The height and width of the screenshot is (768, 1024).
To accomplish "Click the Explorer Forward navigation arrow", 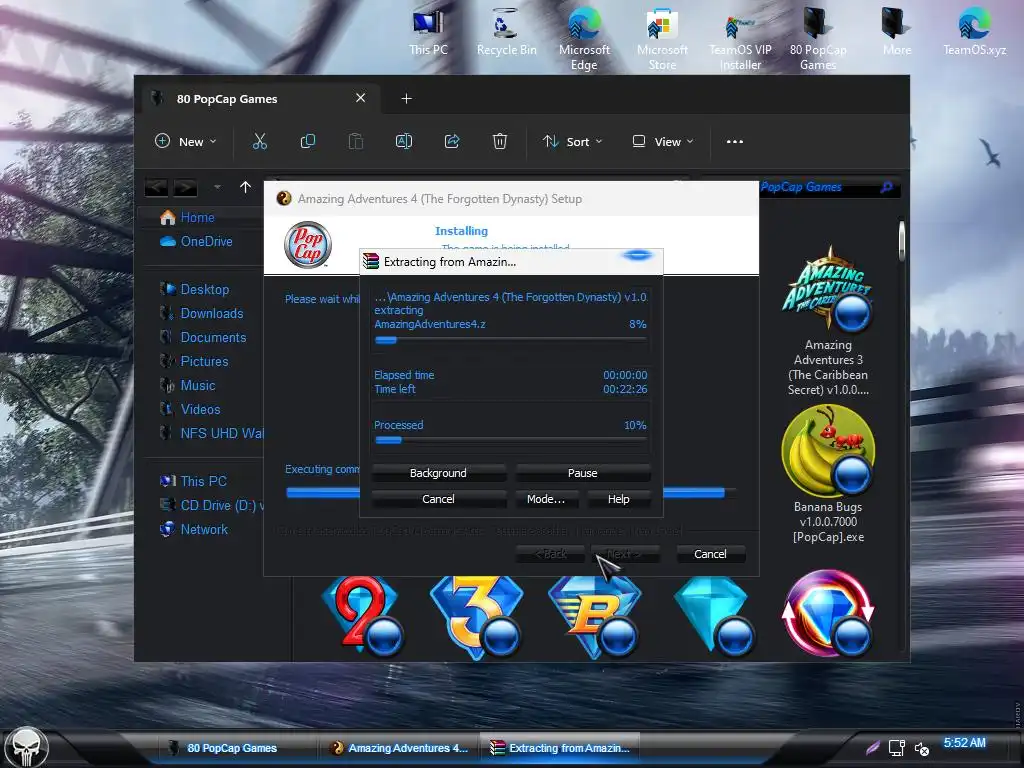I will click(185, 188).
